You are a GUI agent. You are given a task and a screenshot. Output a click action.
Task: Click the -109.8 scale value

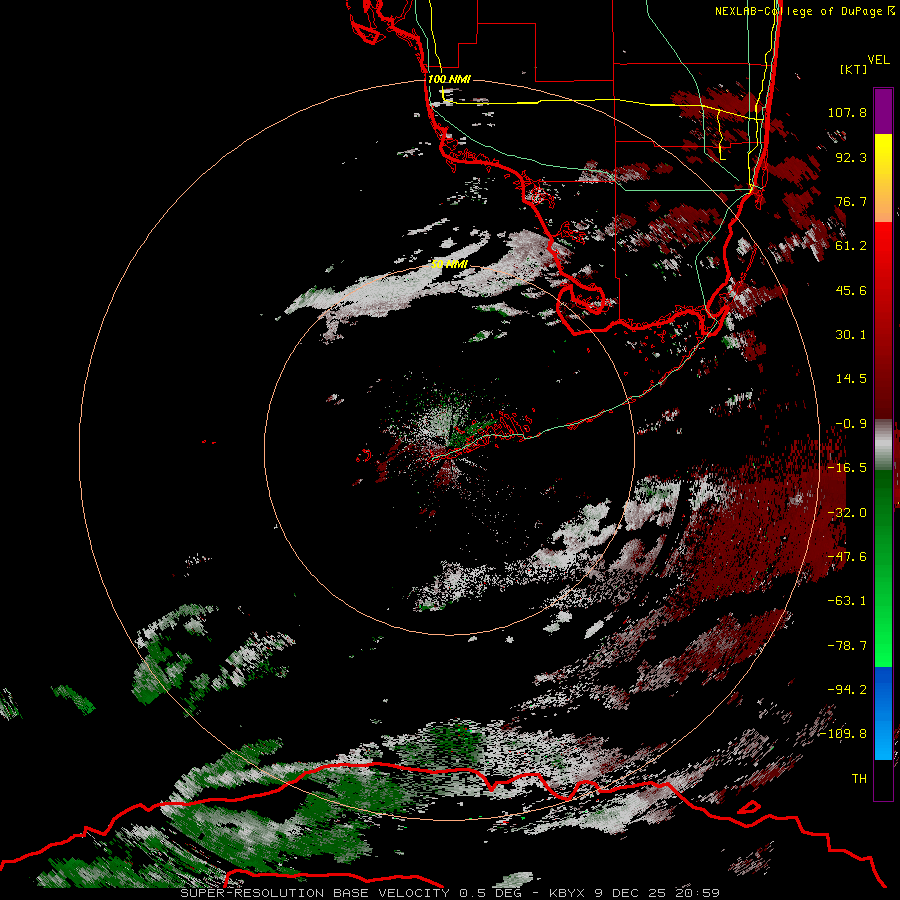click(843, 734)
